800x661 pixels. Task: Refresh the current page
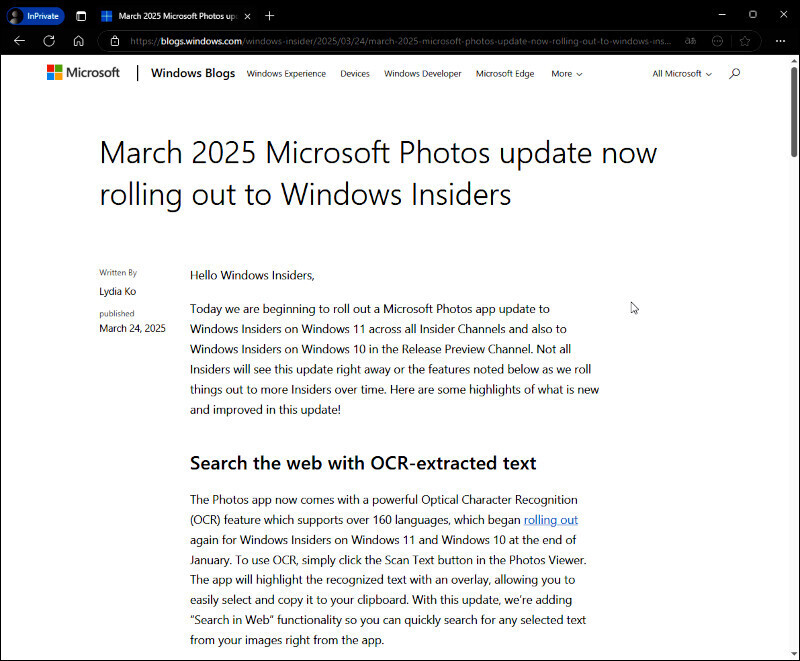pos(49,41)
